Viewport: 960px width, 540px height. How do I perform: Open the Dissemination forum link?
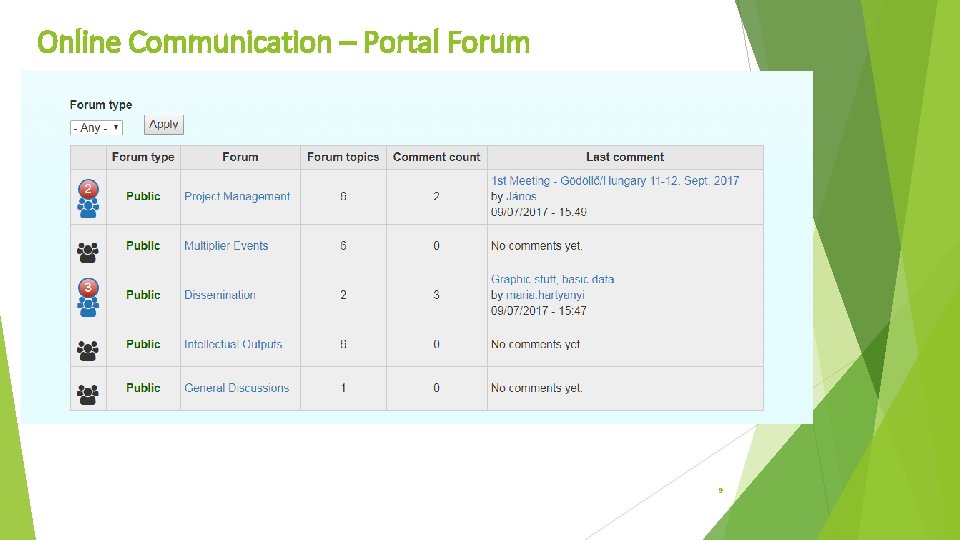pyautogui.click(x=220, y=295)
